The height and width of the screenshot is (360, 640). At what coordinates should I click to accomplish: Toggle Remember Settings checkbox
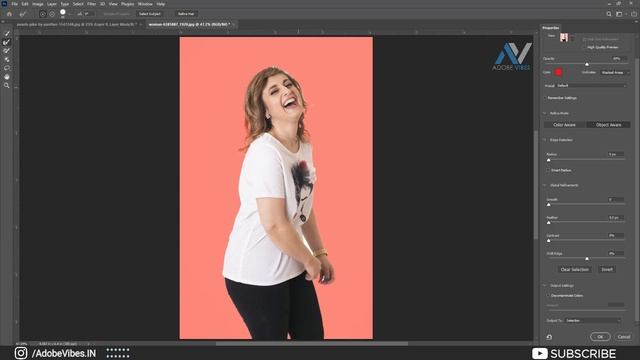click(545, 98)
